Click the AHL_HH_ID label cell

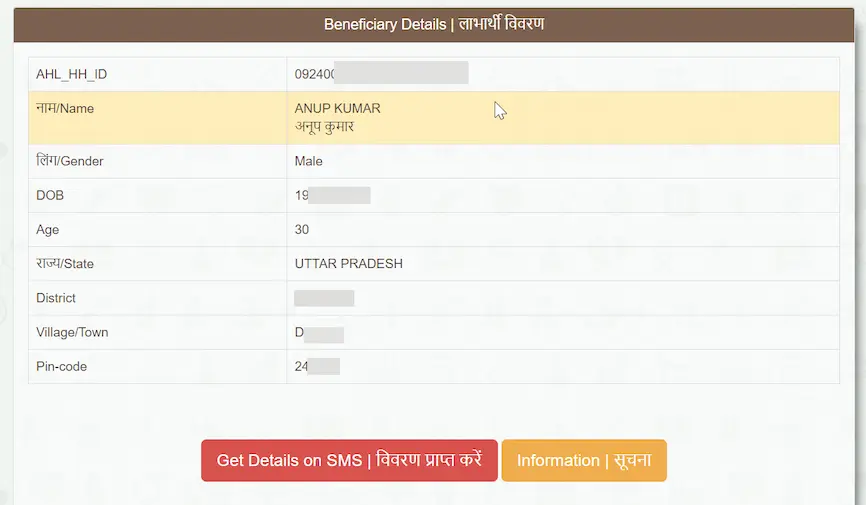pyautogui.click(x=157, y=75)
